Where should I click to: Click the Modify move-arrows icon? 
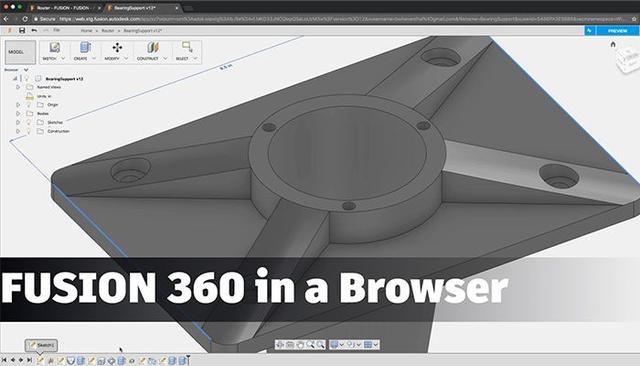coord(117,48)
